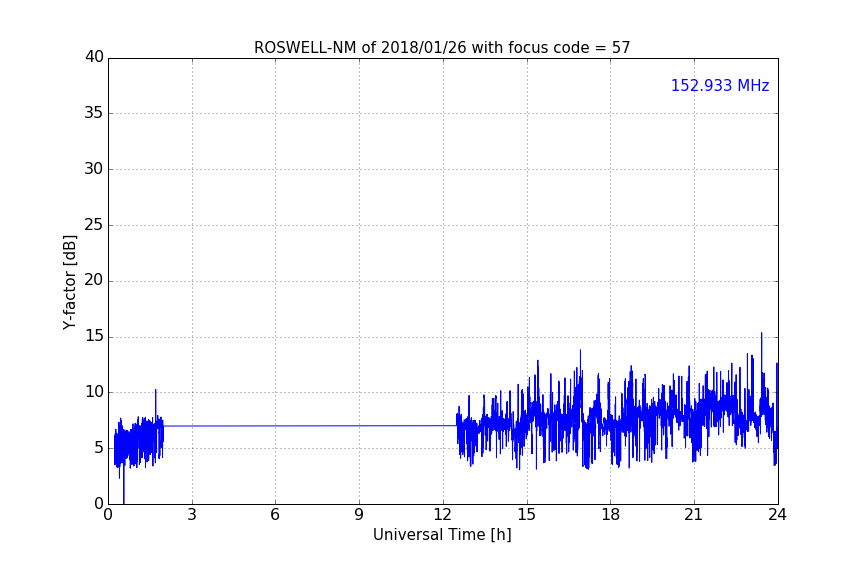The height and width of the screenshot is (576, 864).
Task: Click the y-axis tick label 15
Action: tap(94, 336)
